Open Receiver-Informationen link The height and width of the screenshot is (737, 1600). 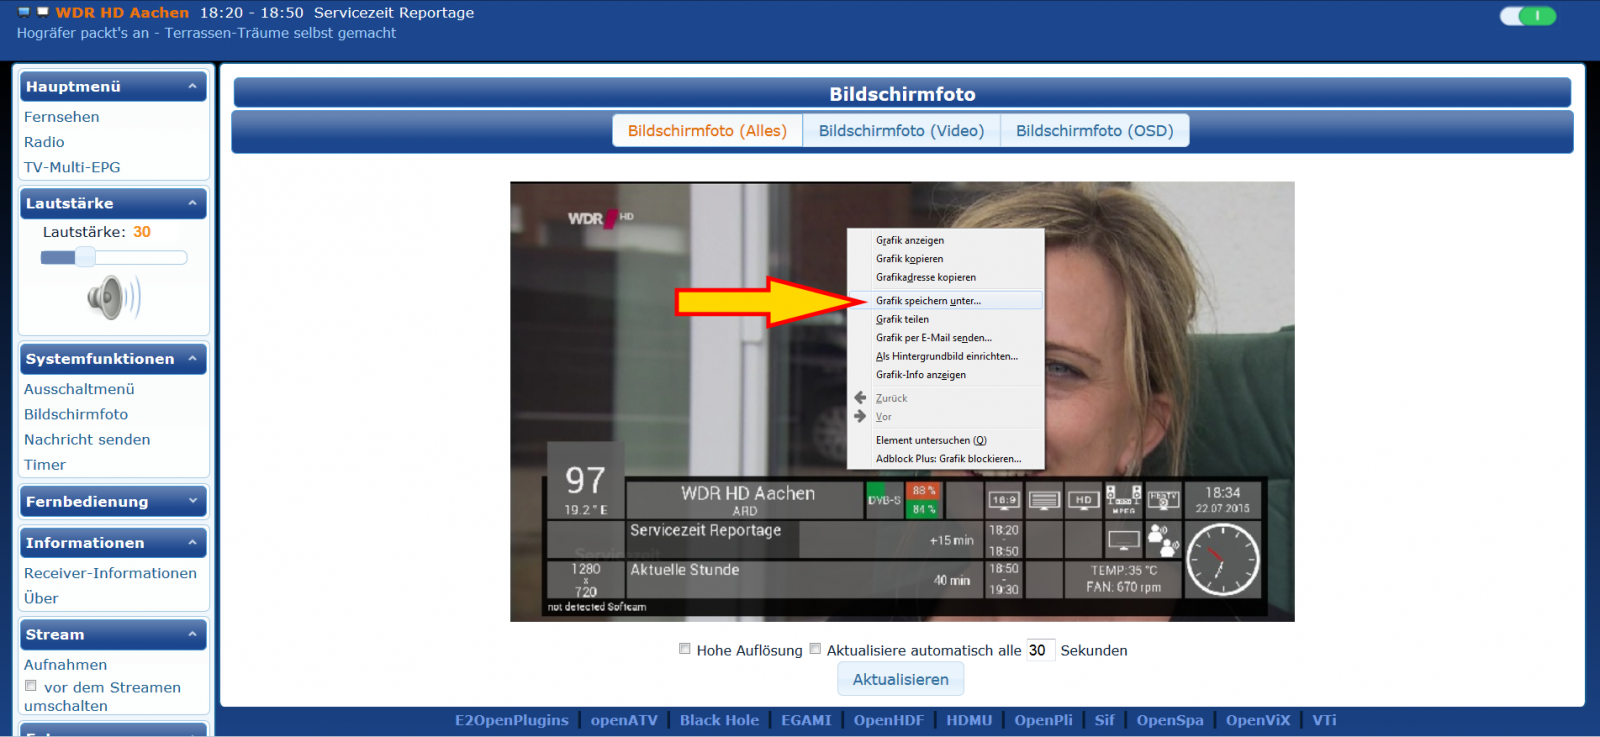coord(110,573)
